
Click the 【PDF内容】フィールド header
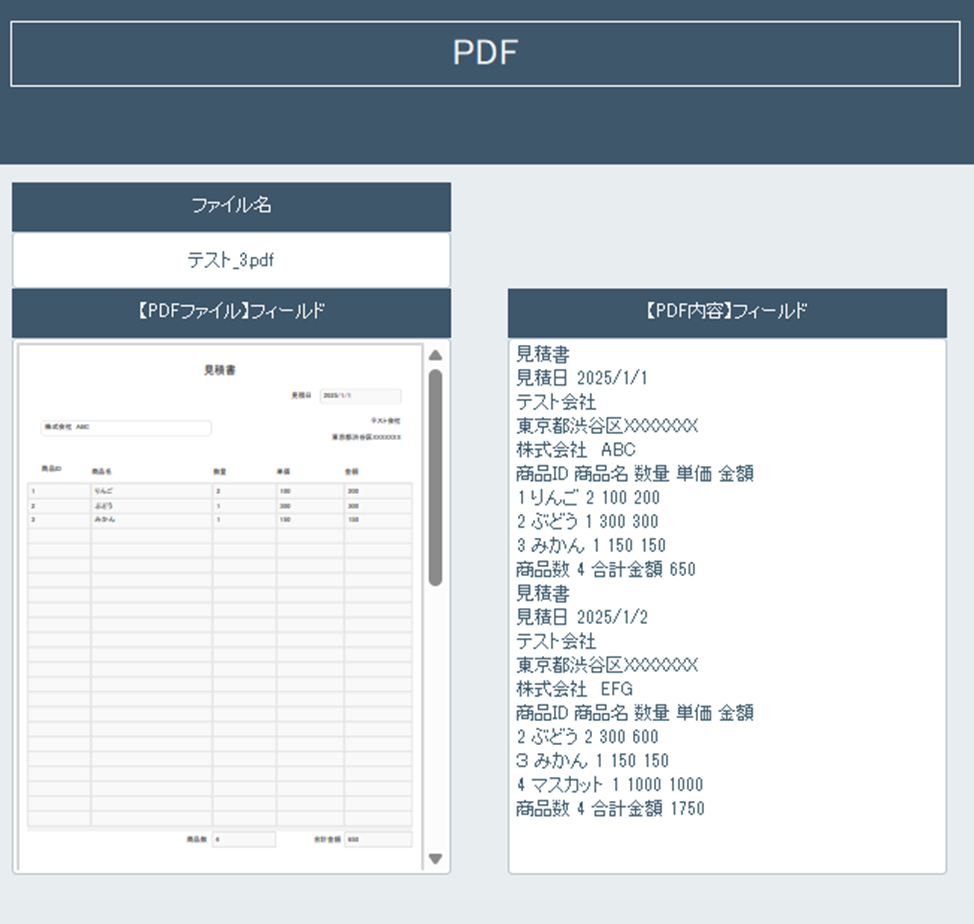click(727, 312)
